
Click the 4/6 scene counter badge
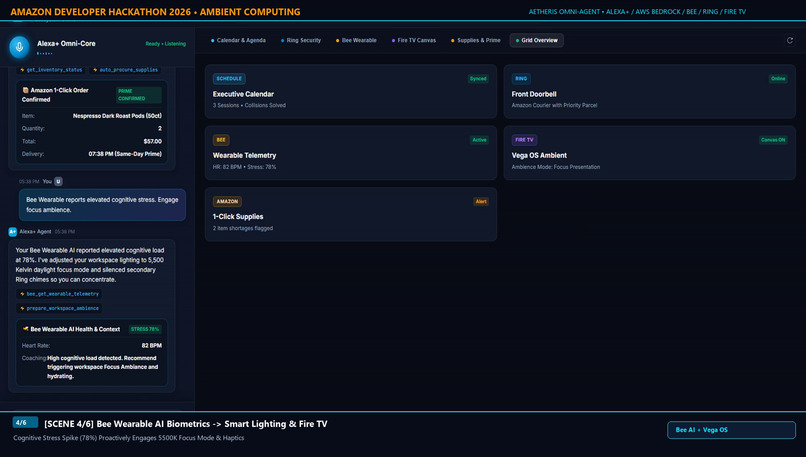click(25, 423)
